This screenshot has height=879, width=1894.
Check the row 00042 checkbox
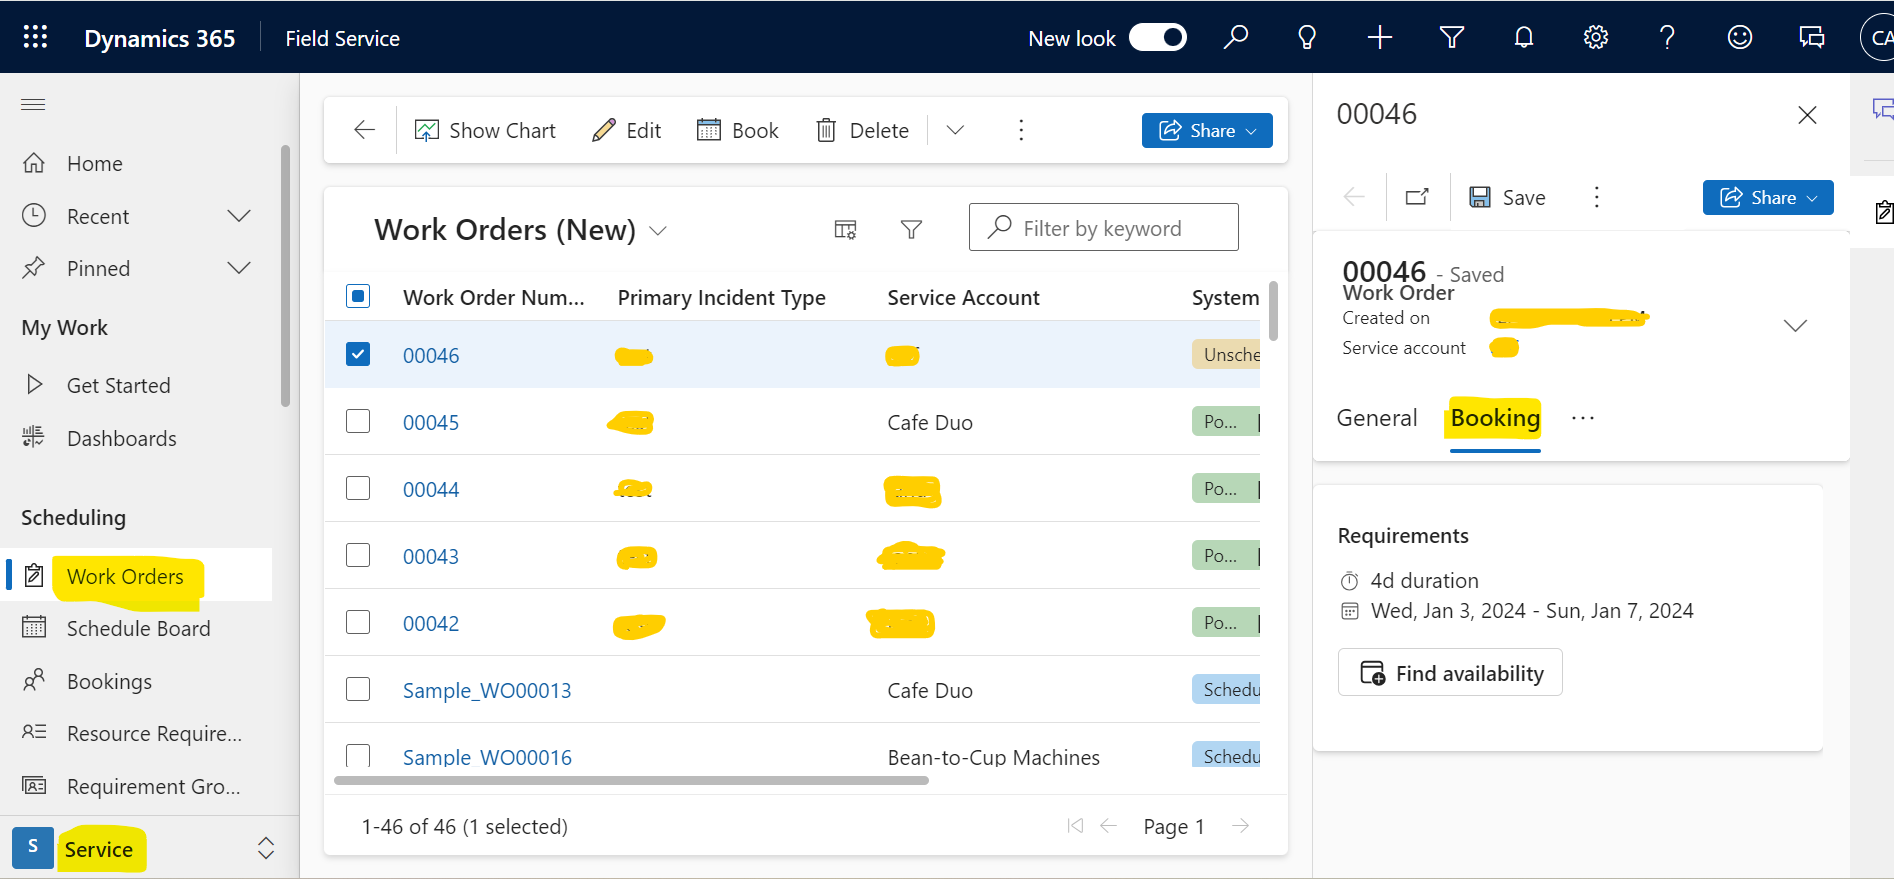pos(358,622)
